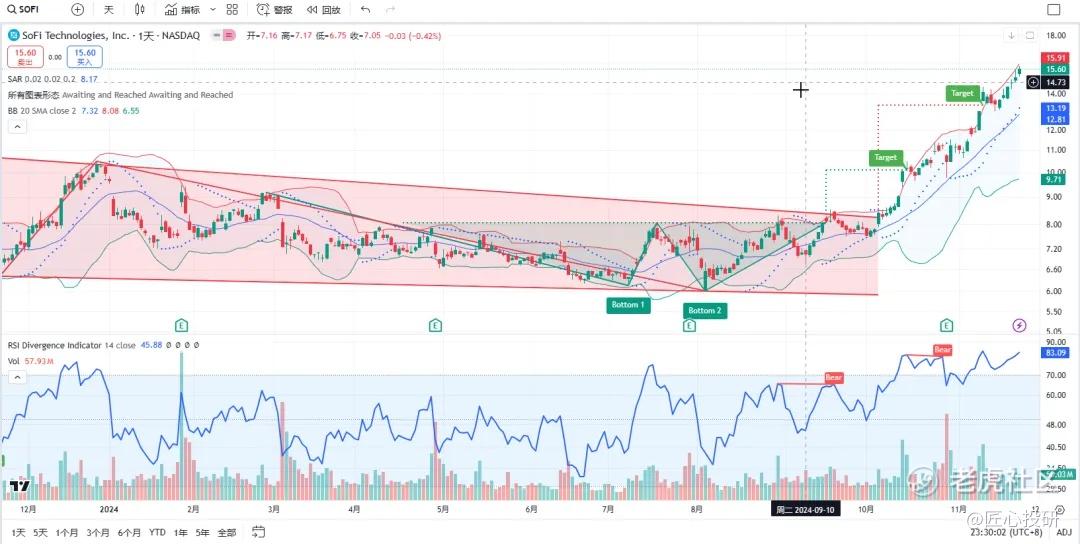Set the range to 1个月
1080x544 pixels.
coord(67,532)
